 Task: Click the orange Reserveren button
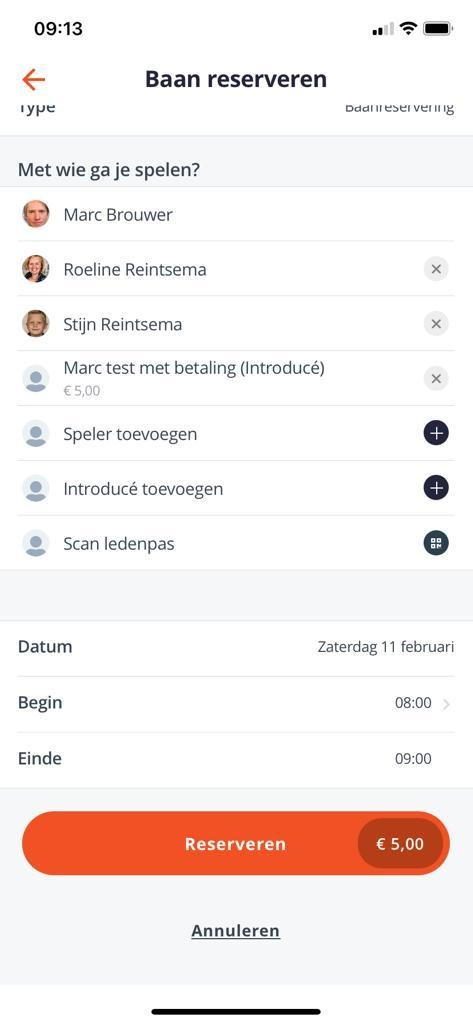click(x=236, y=844)
